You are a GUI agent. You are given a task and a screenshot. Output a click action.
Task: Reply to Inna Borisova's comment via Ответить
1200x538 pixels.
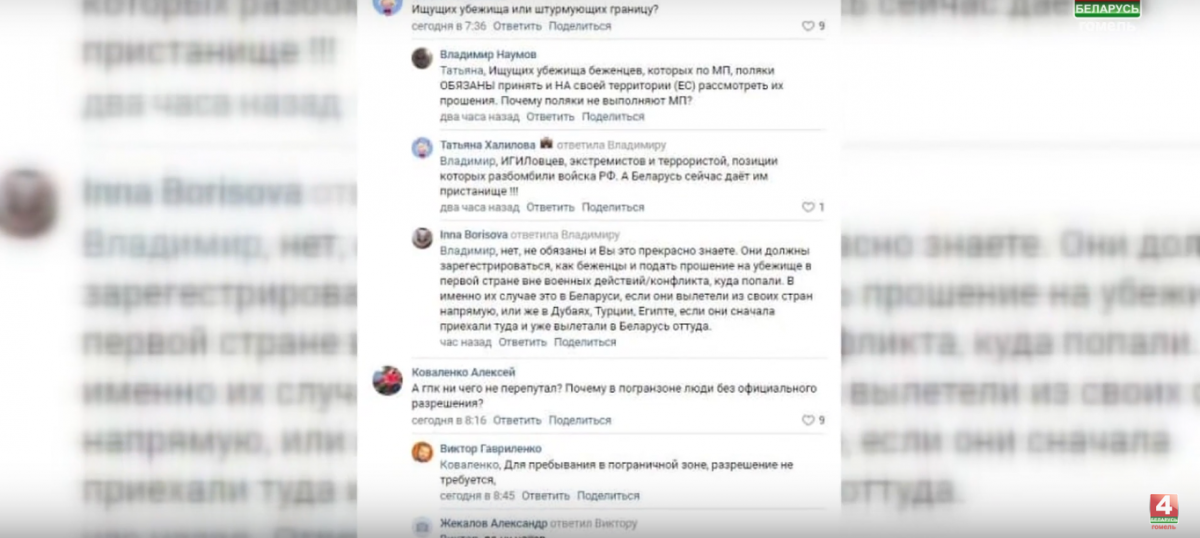(x=522, y=342)
